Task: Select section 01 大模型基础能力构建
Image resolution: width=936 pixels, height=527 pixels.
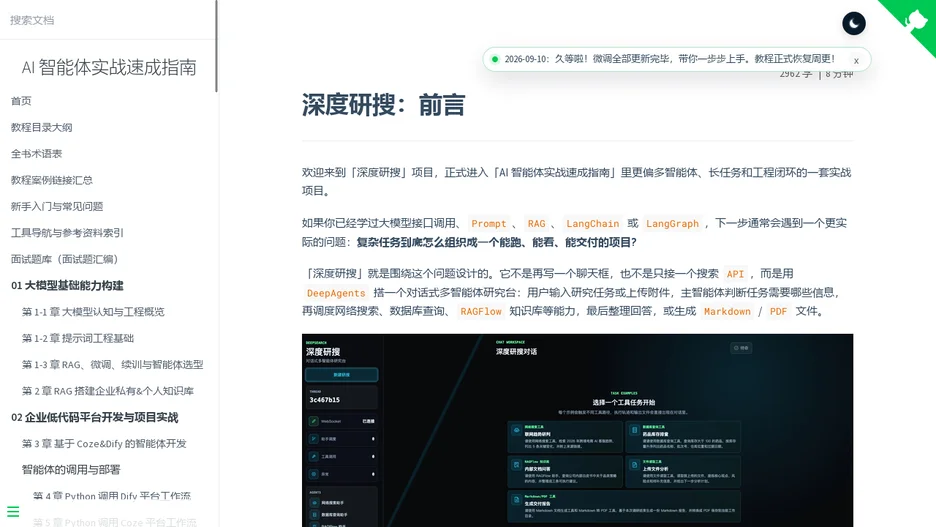Action: (67, 285)
